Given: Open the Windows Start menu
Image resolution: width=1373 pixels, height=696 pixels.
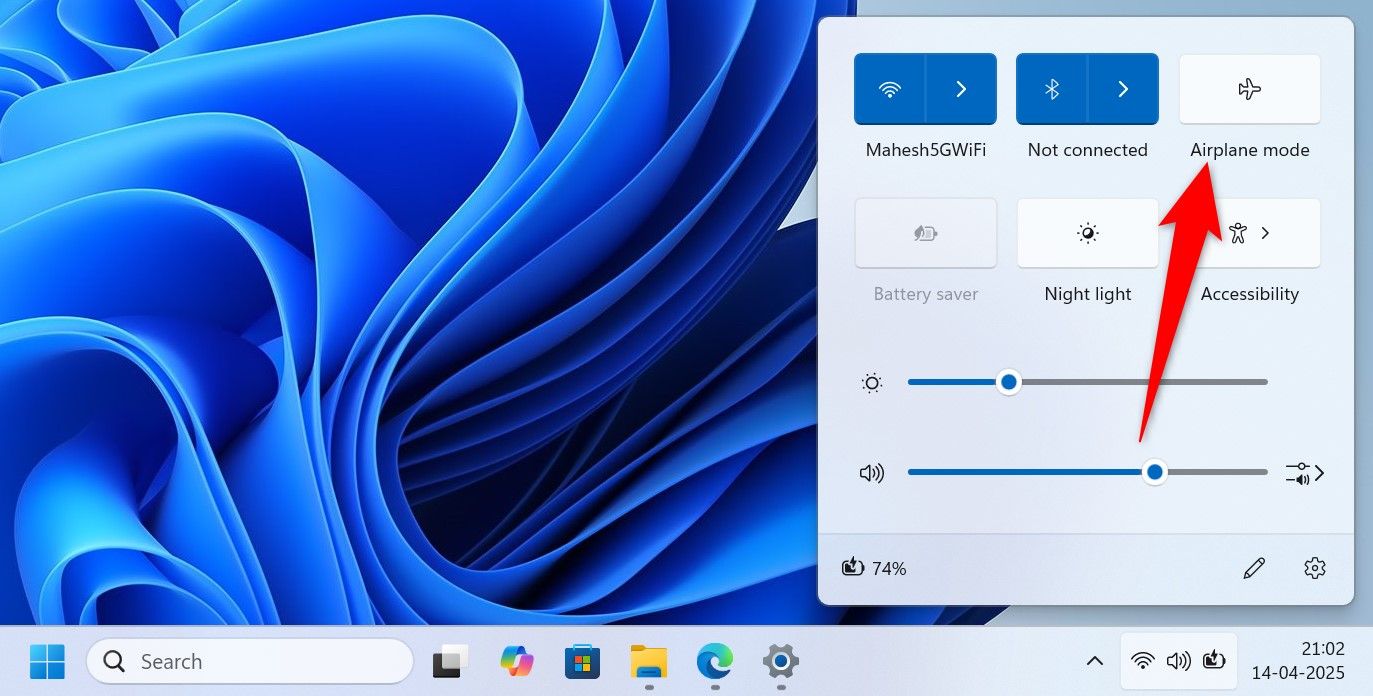Looking at the screenshot, I should (47, 661).
